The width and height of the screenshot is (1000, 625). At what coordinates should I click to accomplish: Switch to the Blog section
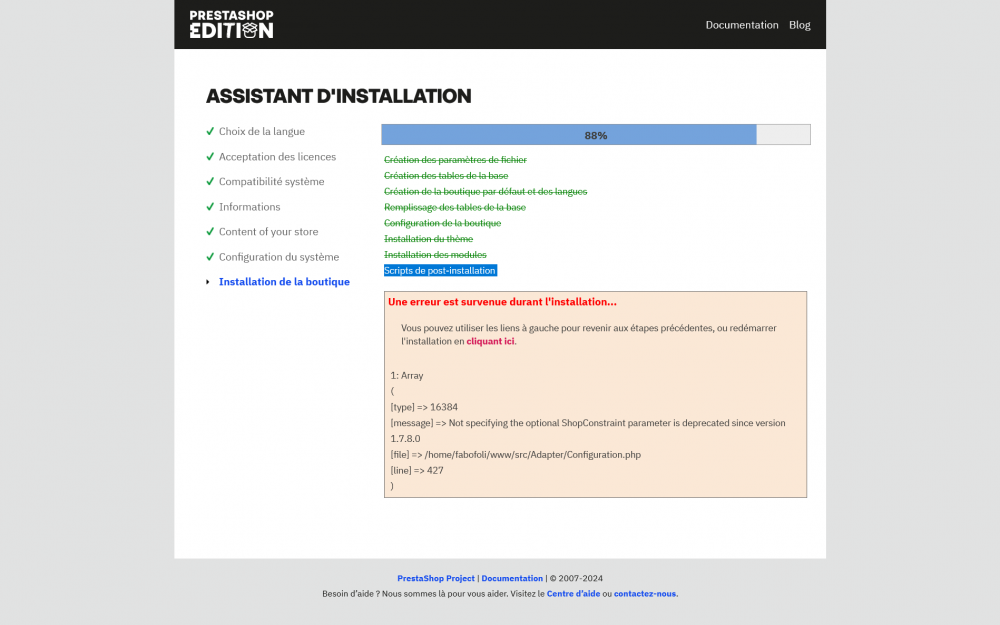tap(799, 25)
